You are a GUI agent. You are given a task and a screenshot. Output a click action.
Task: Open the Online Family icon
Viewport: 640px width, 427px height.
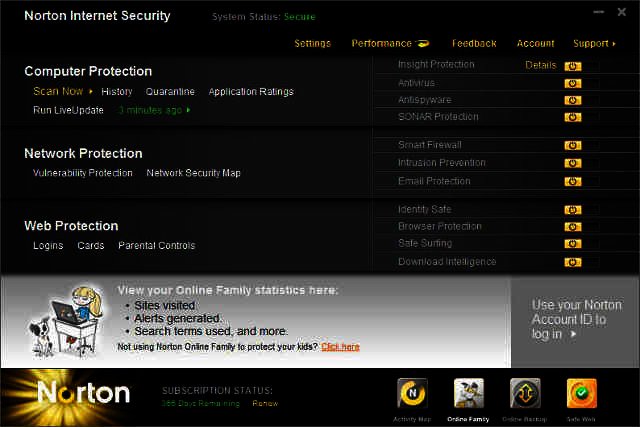469,393
